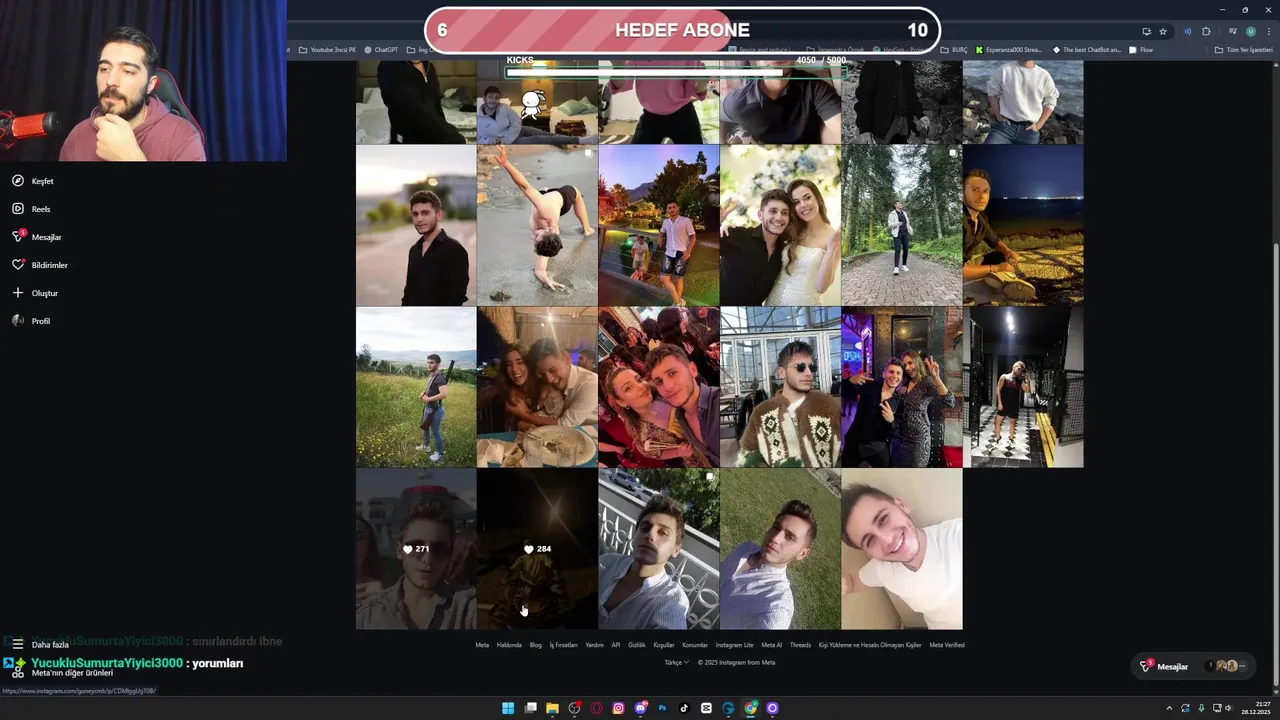Click Chrome media control icon
1280x720 pixels.
click(1233, 32)
